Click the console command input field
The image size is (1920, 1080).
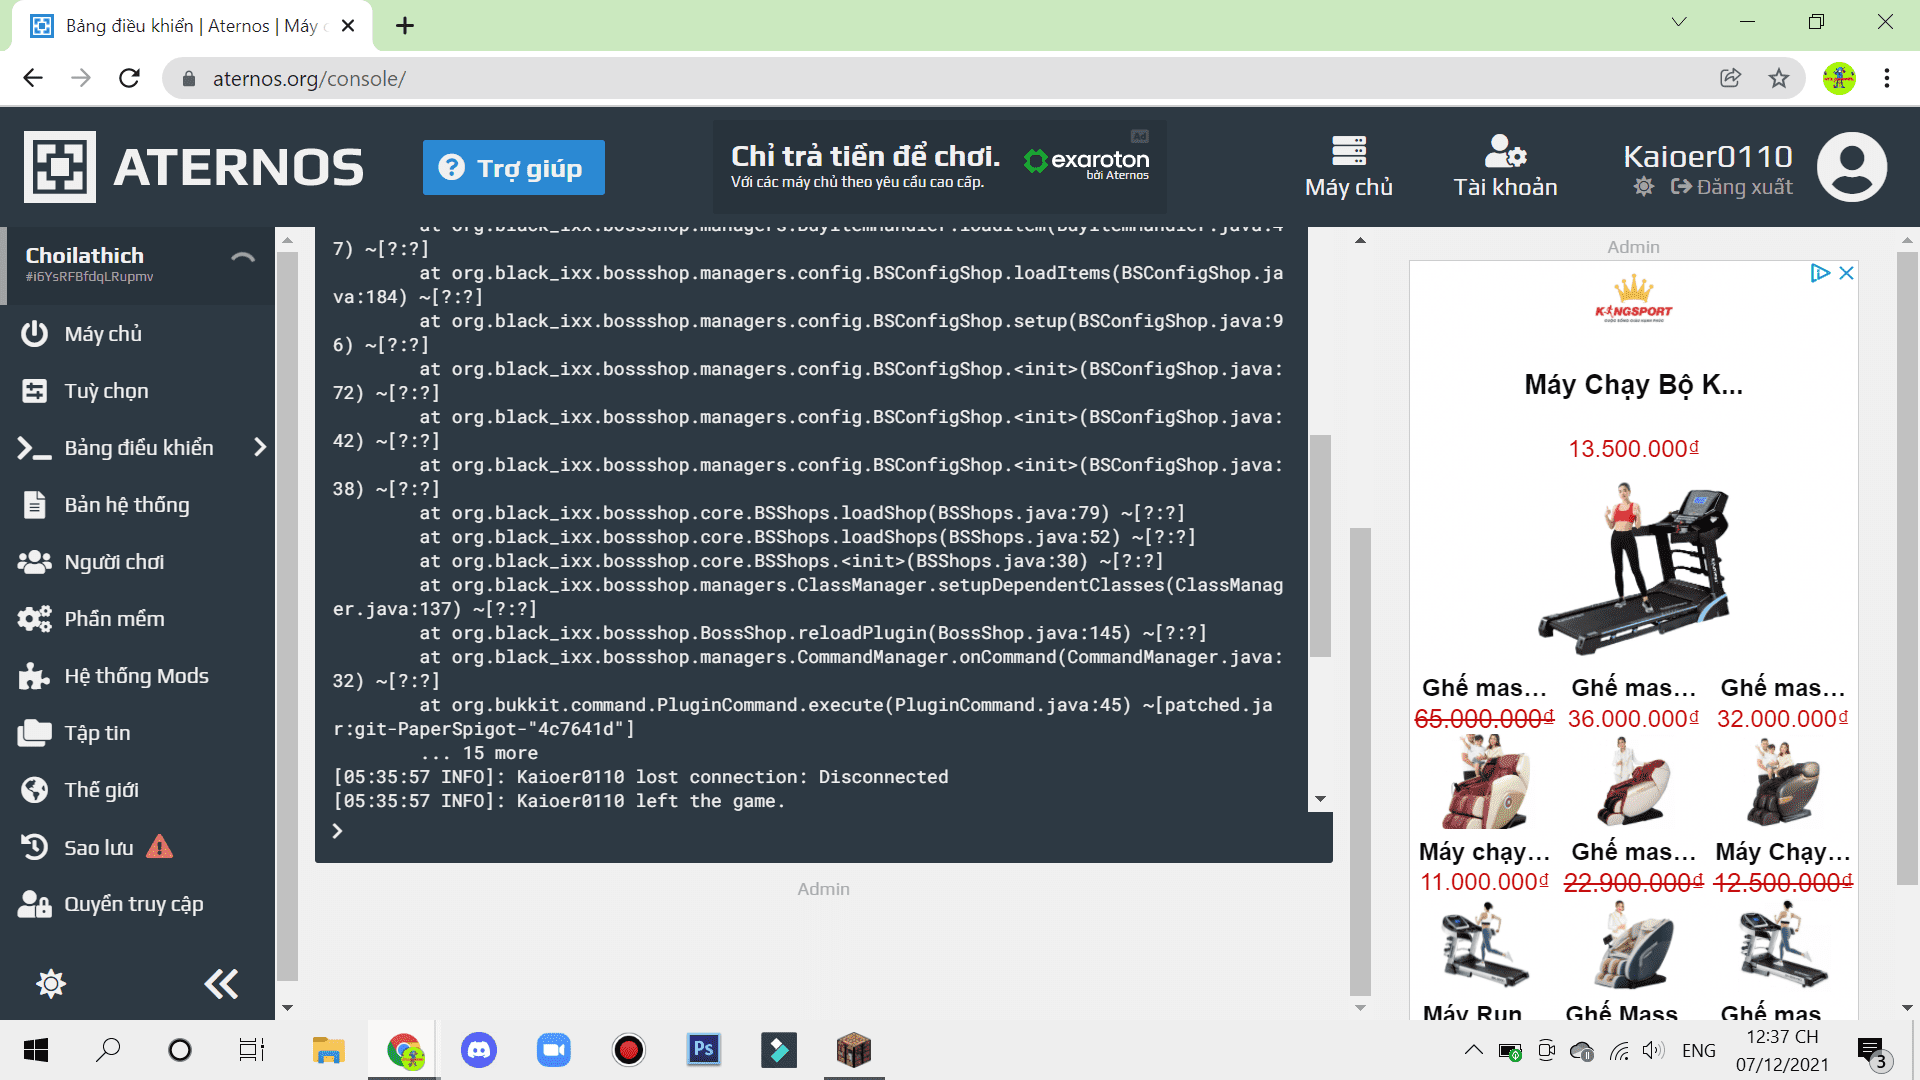[x=820, y=831]
